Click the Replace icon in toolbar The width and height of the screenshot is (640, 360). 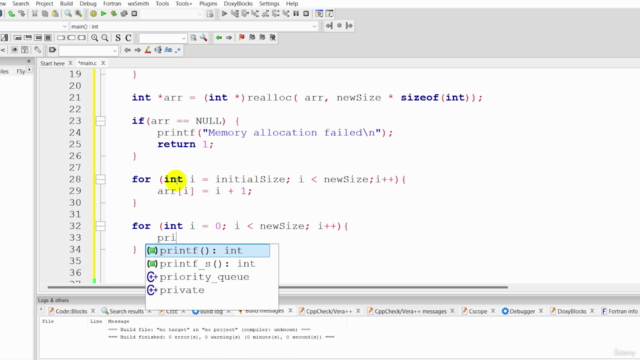point(78,14)
